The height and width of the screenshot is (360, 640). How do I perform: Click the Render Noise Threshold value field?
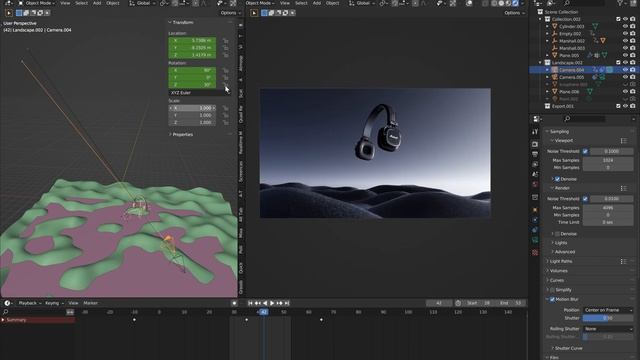point(612,199)
